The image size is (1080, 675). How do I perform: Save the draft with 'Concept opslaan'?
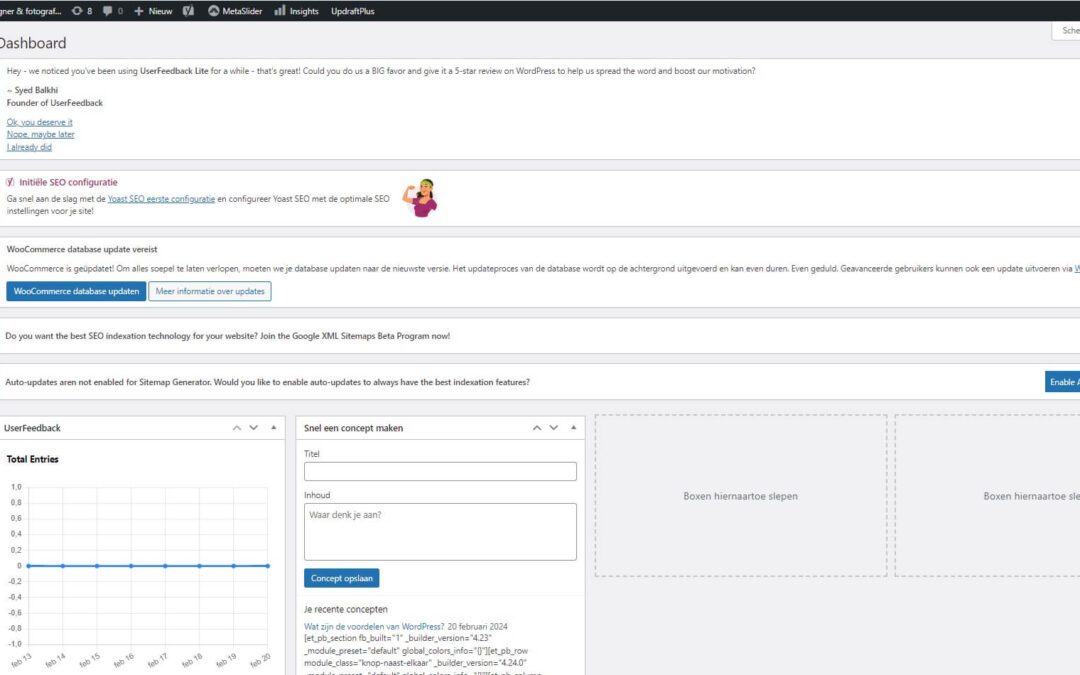pyautogui.click(x=341, y=578)
